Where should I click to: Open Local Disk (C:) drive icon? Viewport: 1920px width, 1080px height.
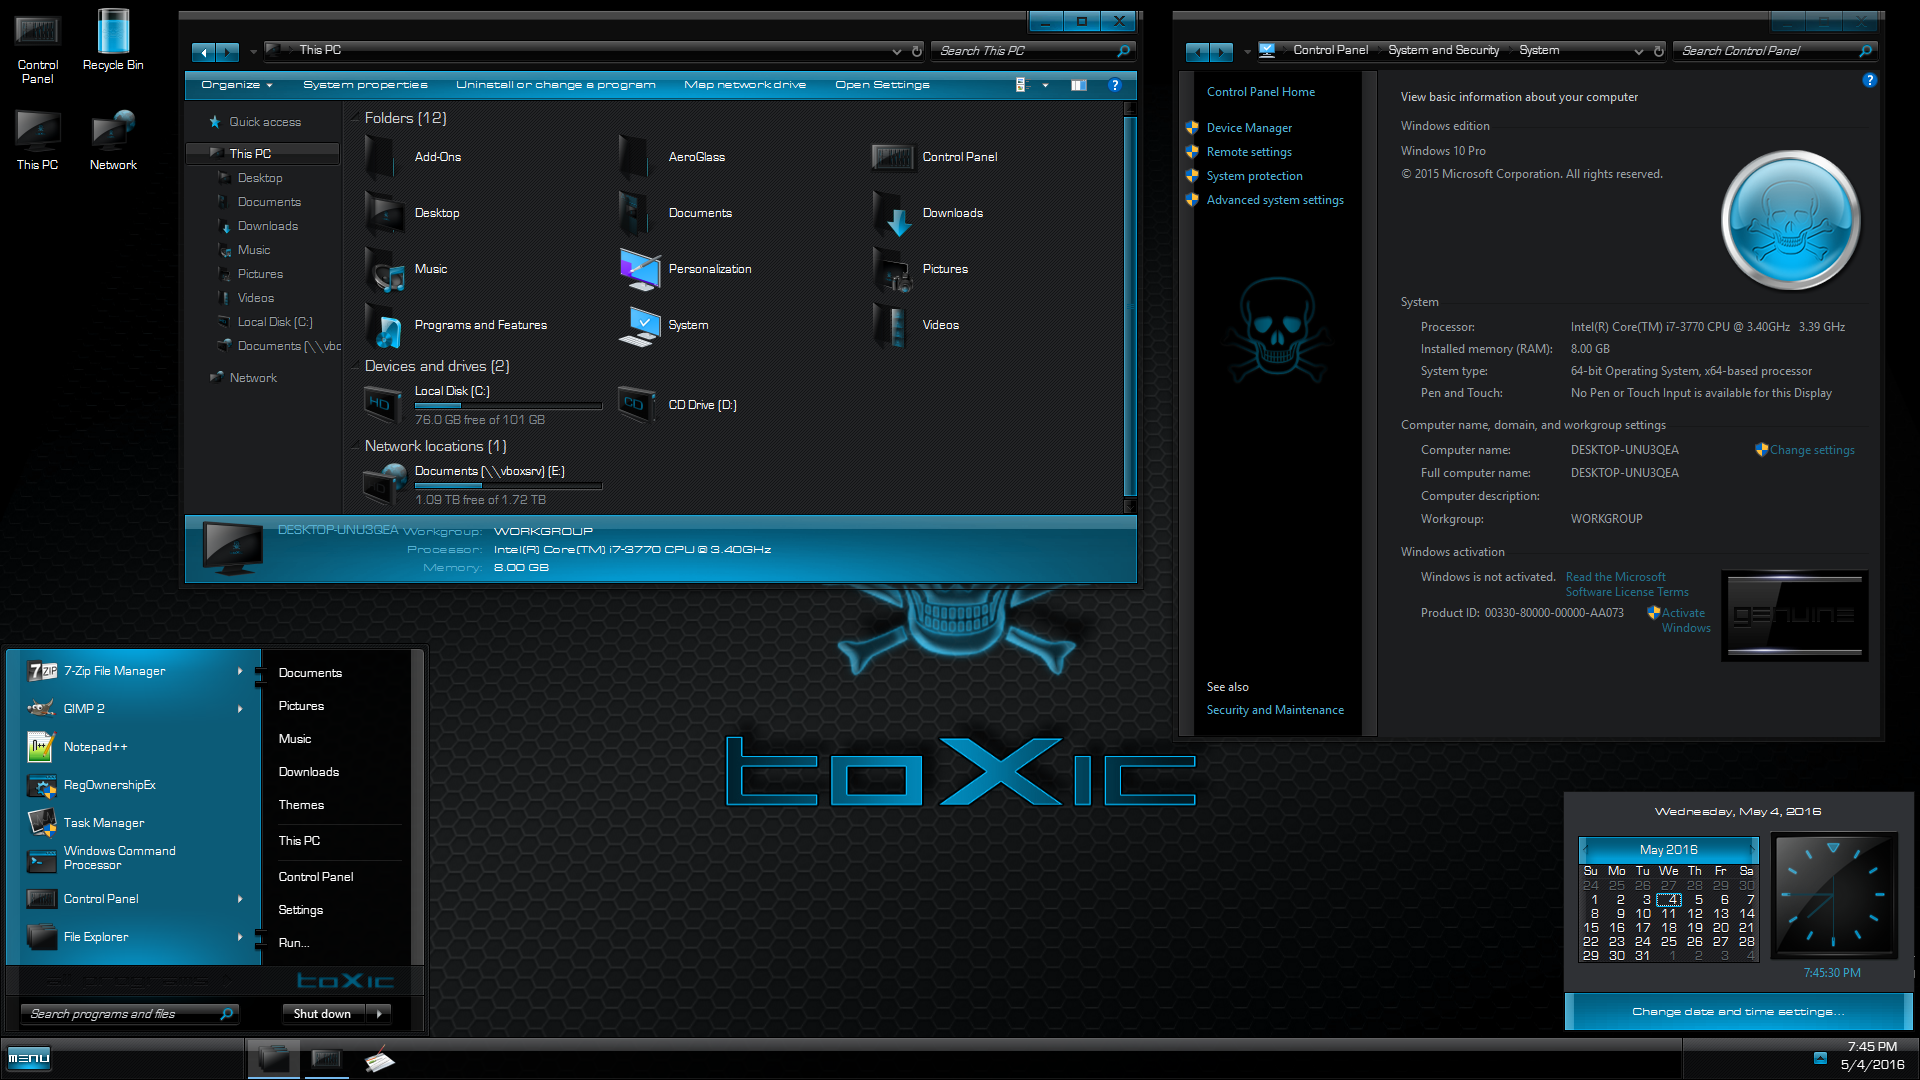[x=382, y=405]
